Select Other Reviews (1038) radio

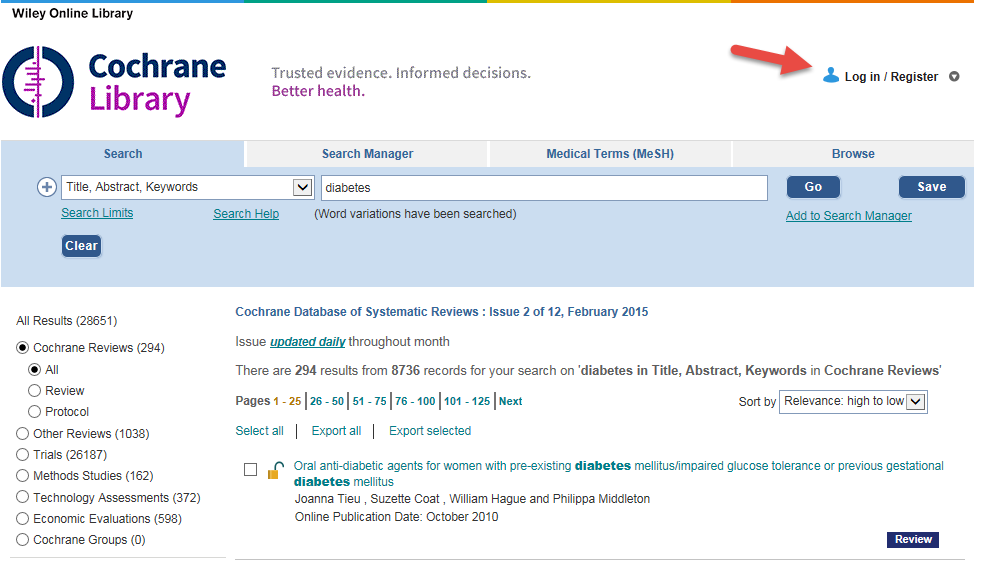click(23, 433)
